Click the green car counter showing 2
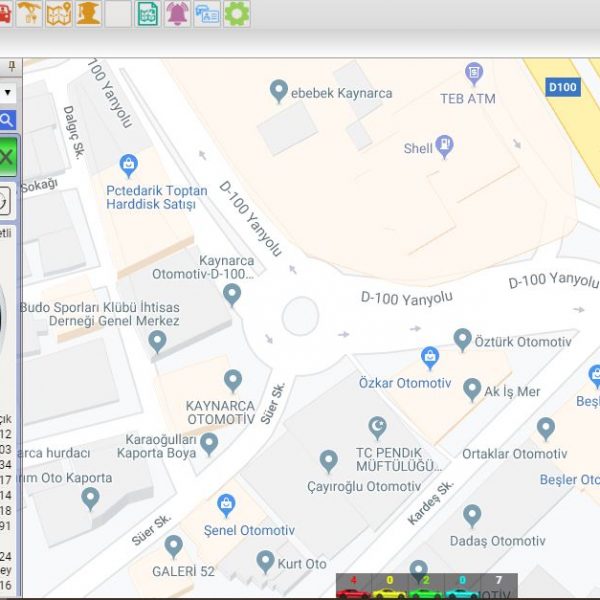 [426, 586]
